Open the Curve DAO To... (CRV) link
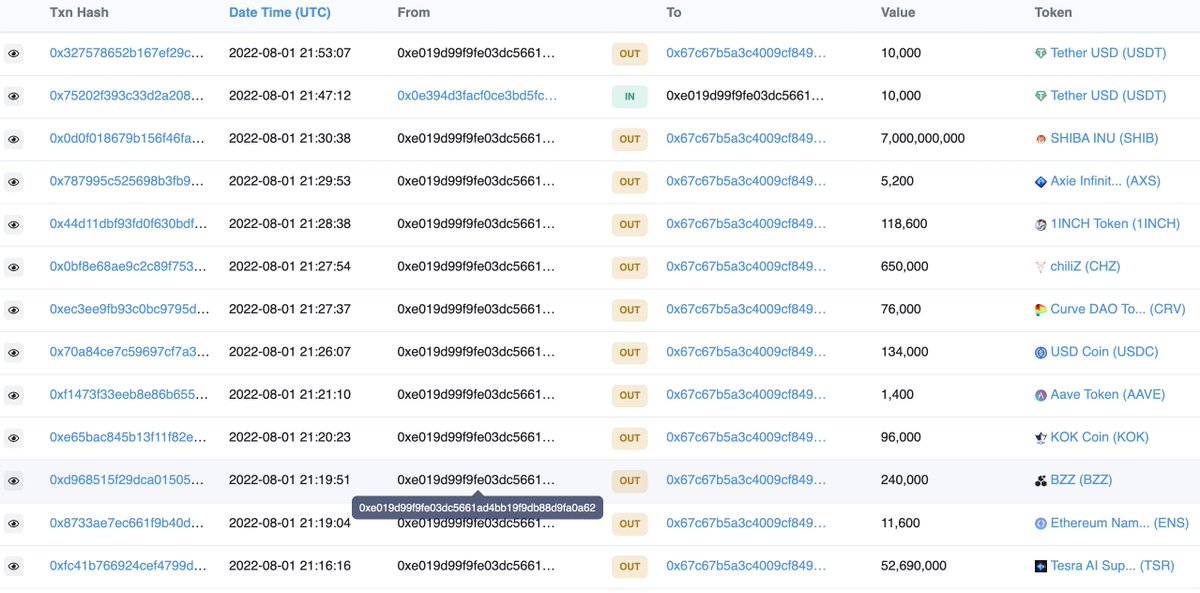This screenshot has height=593, width=1200. (x=1118, y=310)
